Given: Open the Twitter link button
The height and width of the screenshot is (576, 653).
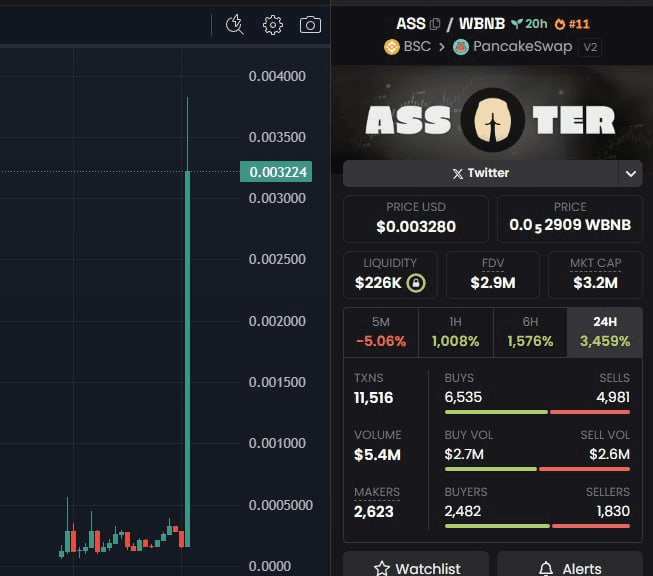Looking at the screenshot, I should (x=481, y=173).
